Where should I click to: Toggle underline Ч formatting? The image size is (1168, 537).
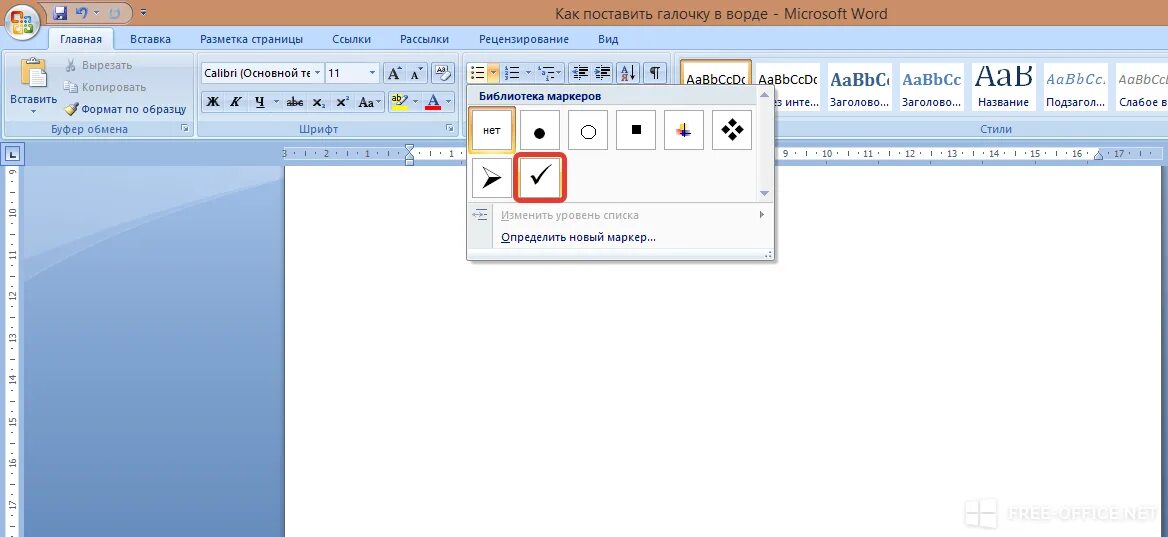(x=259, y=102)
